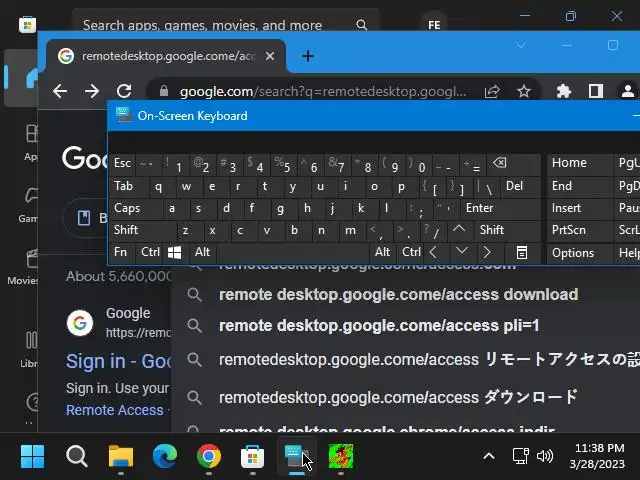Open Windows Start menu

click(32, 456)
